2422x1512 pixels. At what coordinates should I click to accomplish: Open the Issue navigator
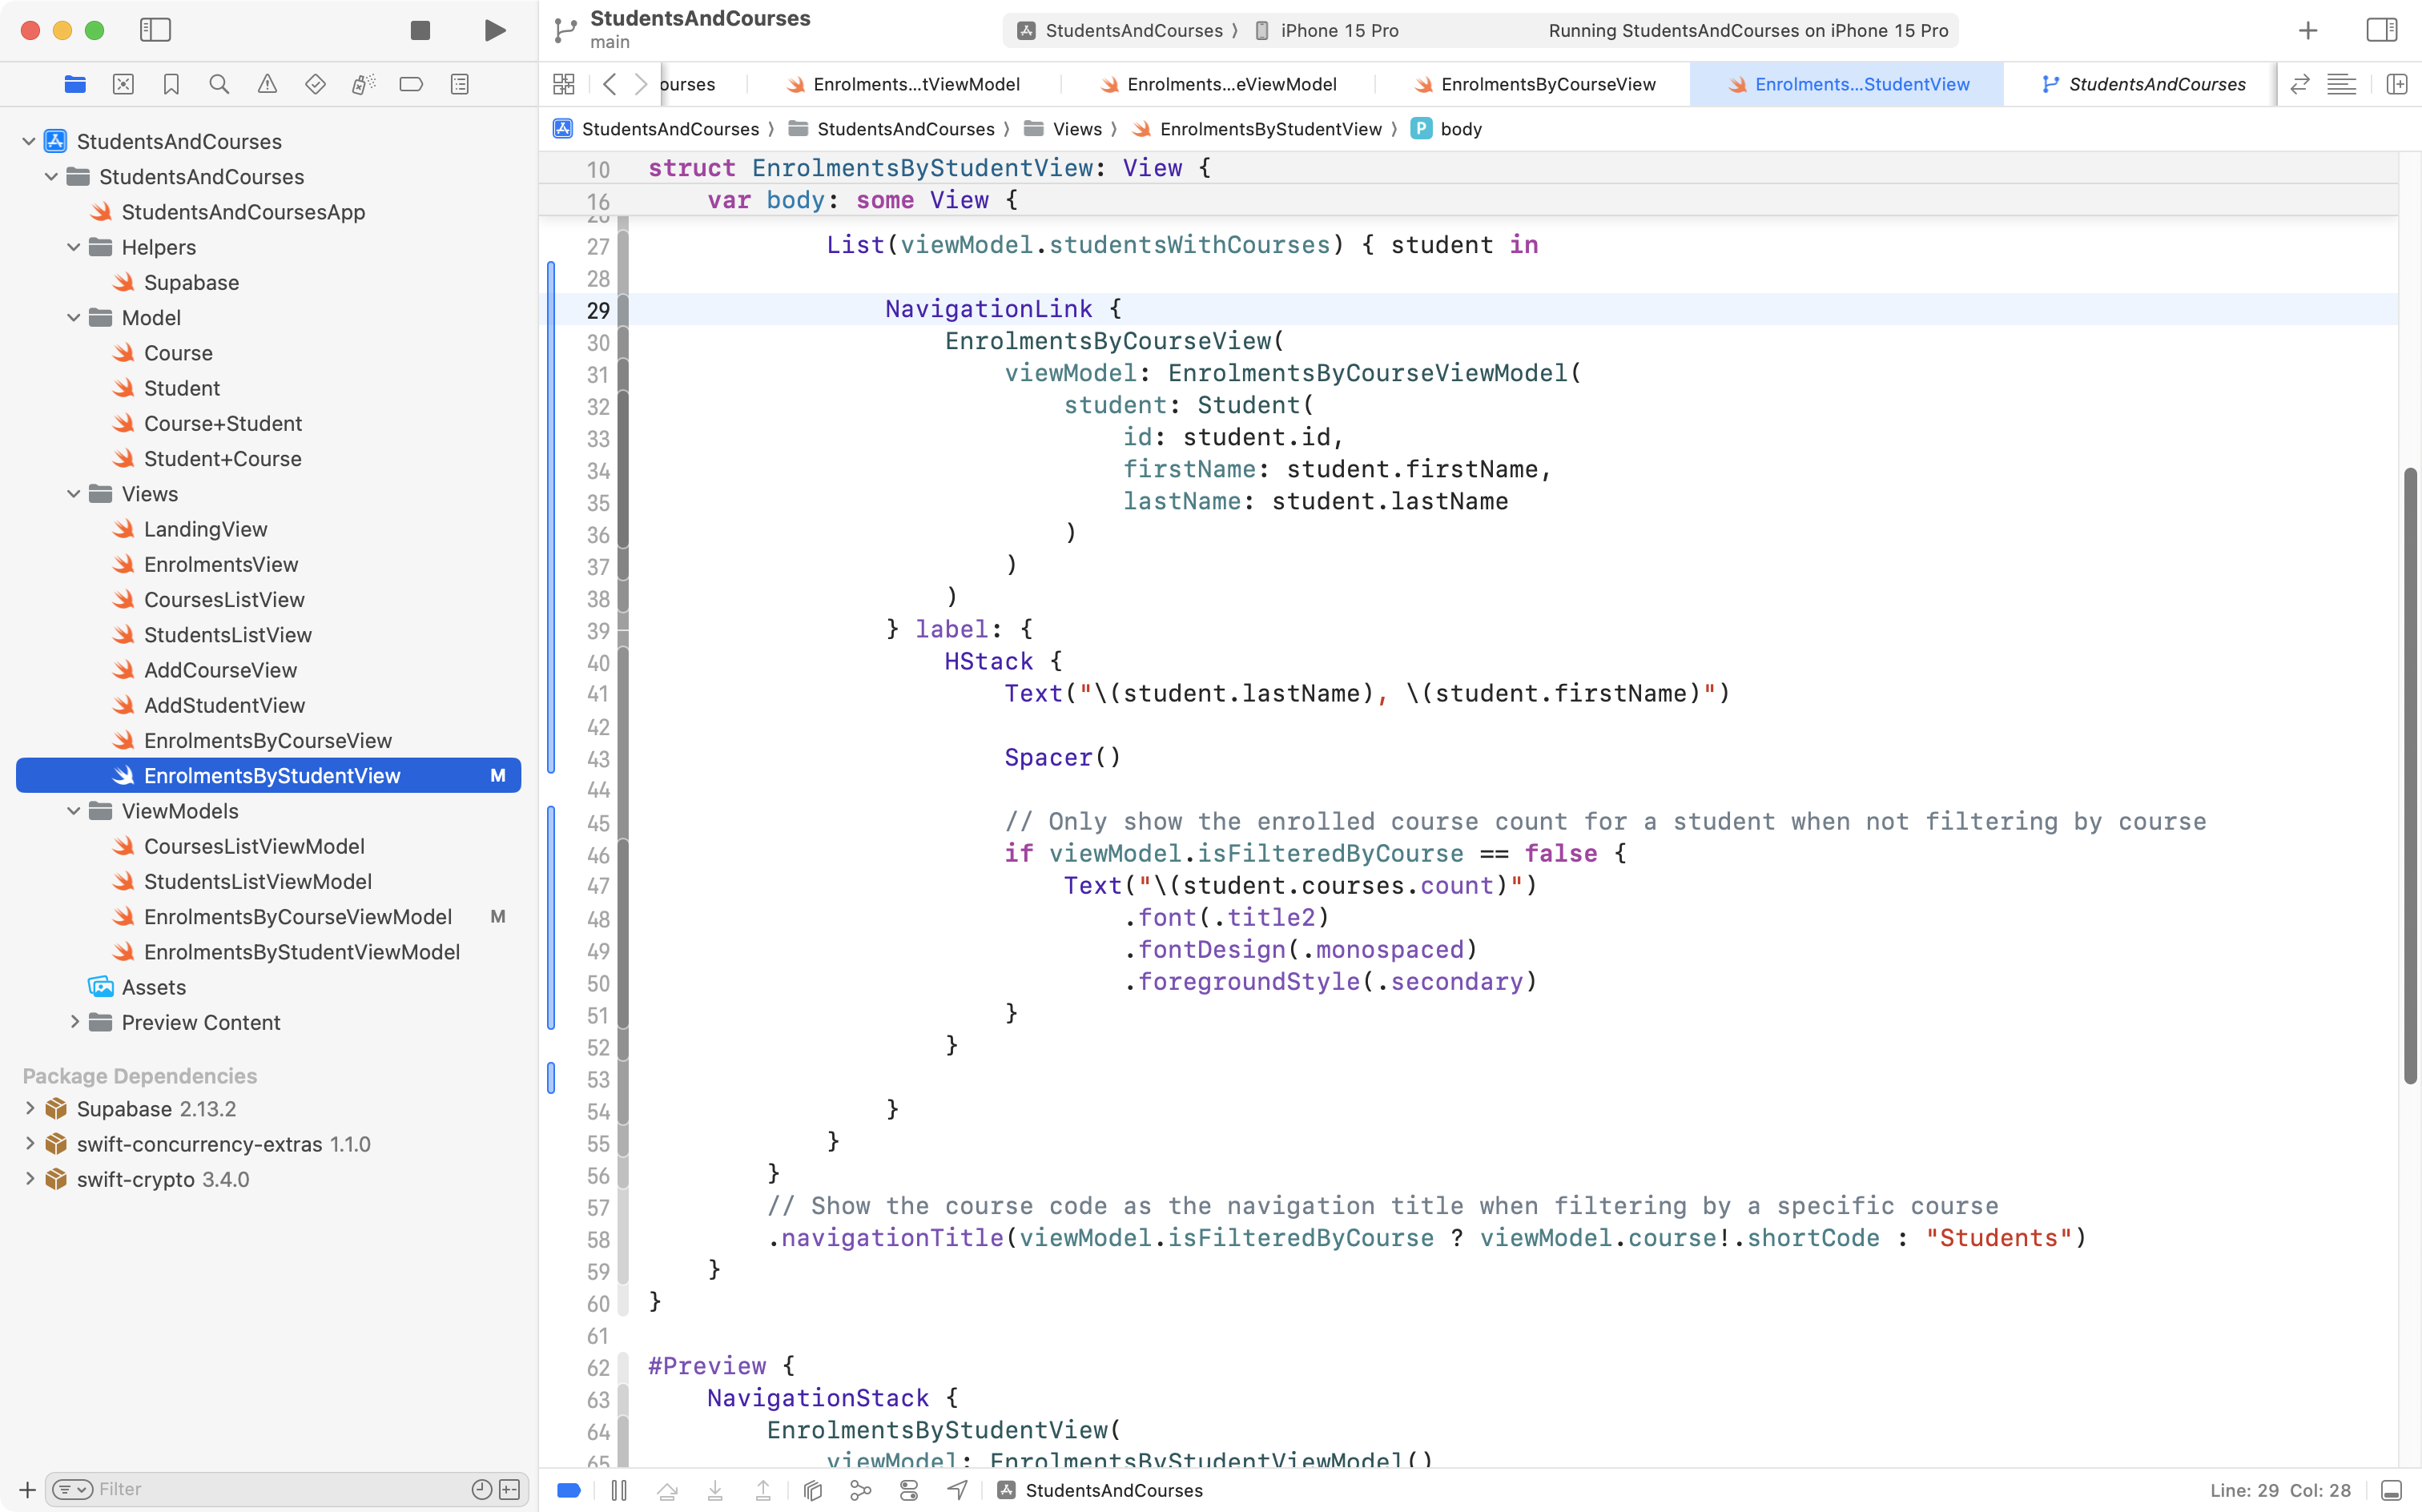(267, 84)
